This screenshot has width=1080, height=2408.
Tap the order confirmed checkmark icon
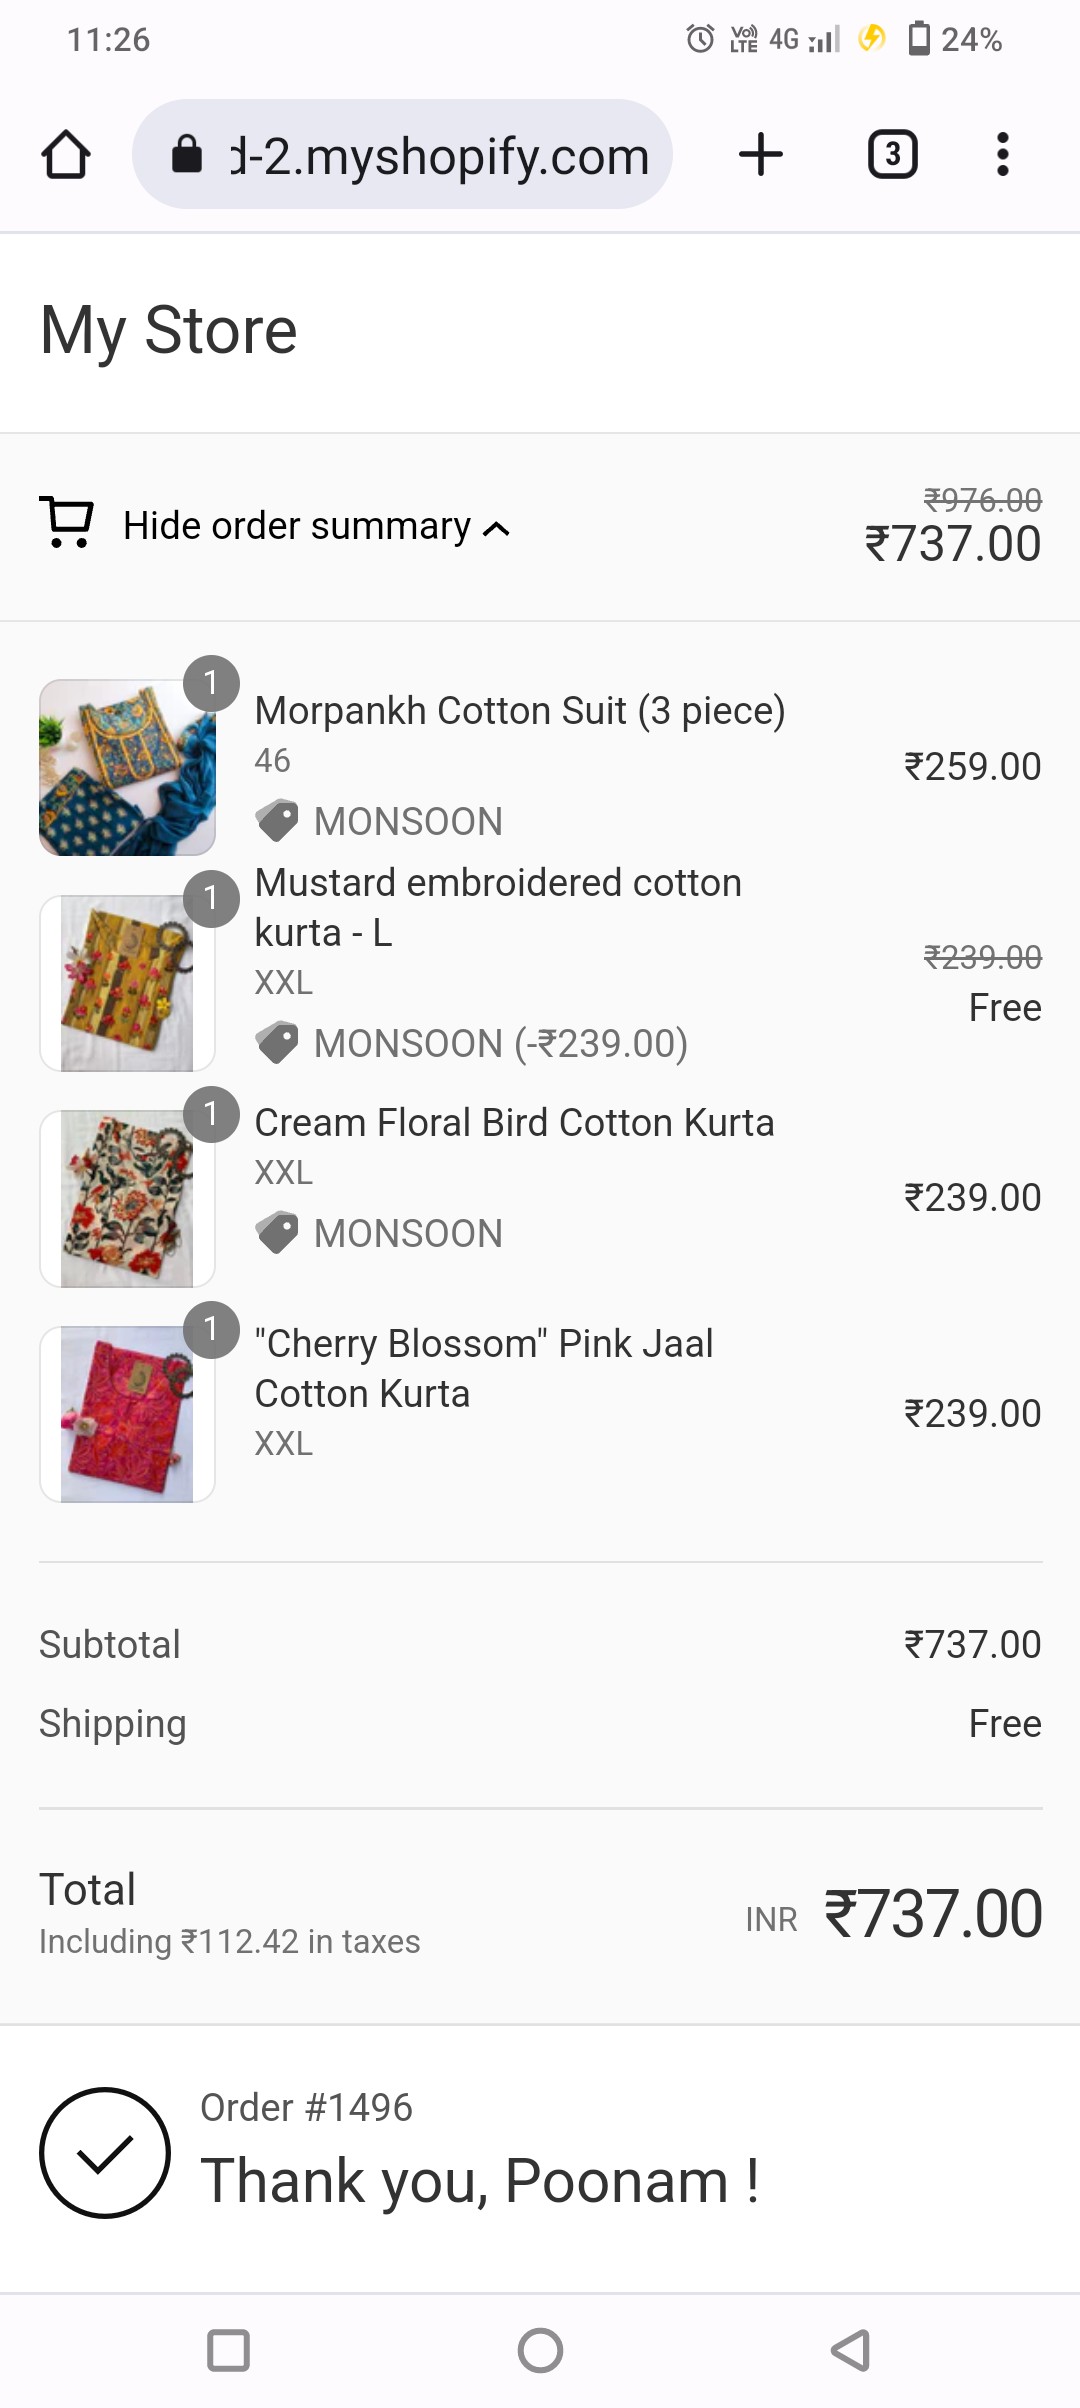tap(105, 2152)
